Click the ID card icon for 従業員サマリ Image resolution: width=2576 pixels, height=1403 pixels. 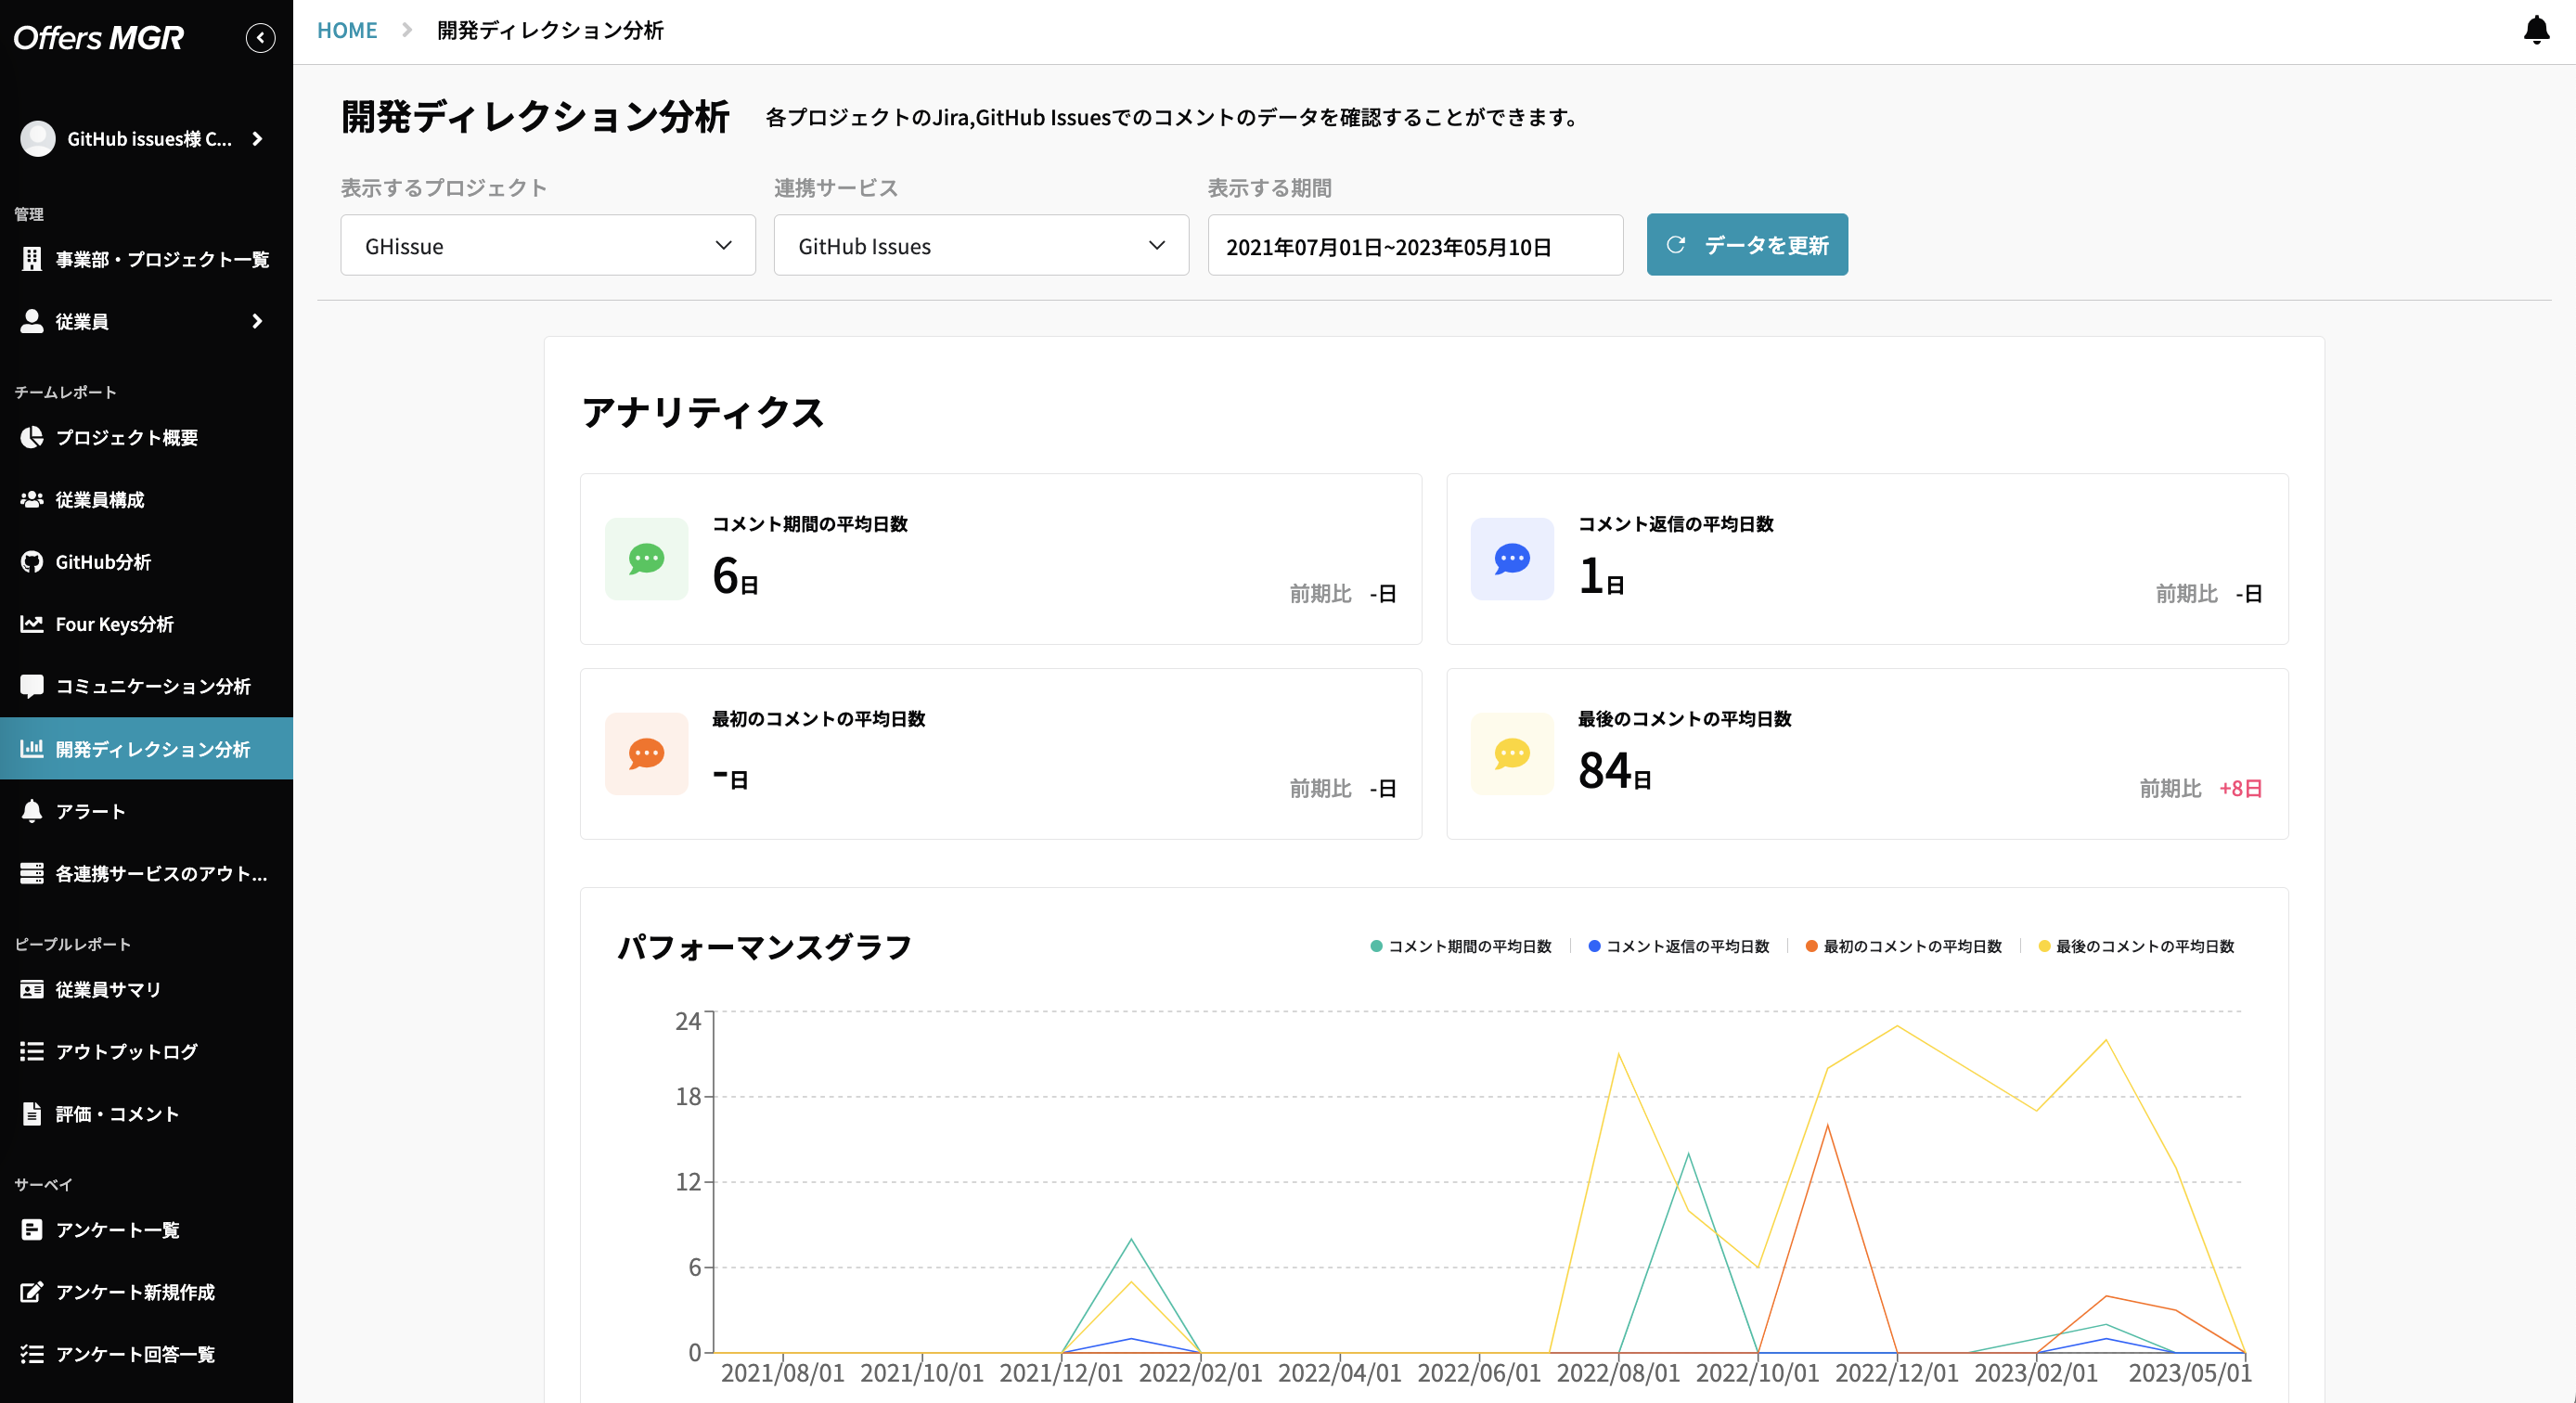point(32,989)
